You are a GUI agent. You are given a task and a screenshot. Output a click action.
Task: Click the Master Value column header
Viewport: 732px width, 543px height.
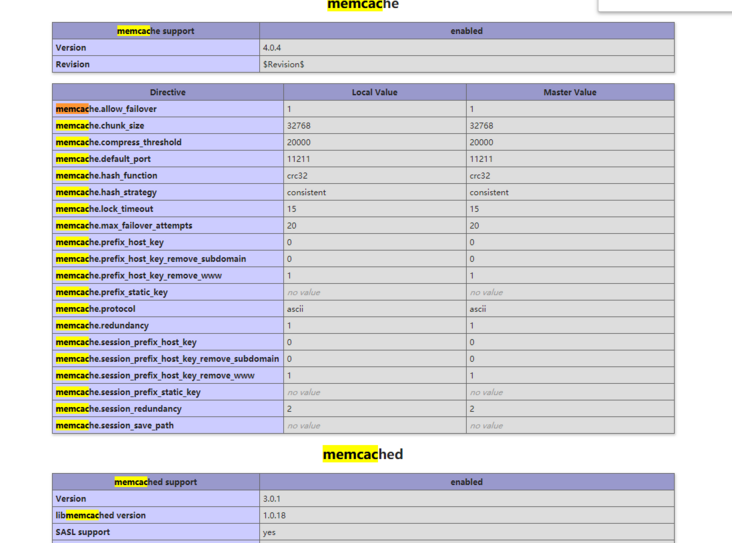click(x=570, y=92)
